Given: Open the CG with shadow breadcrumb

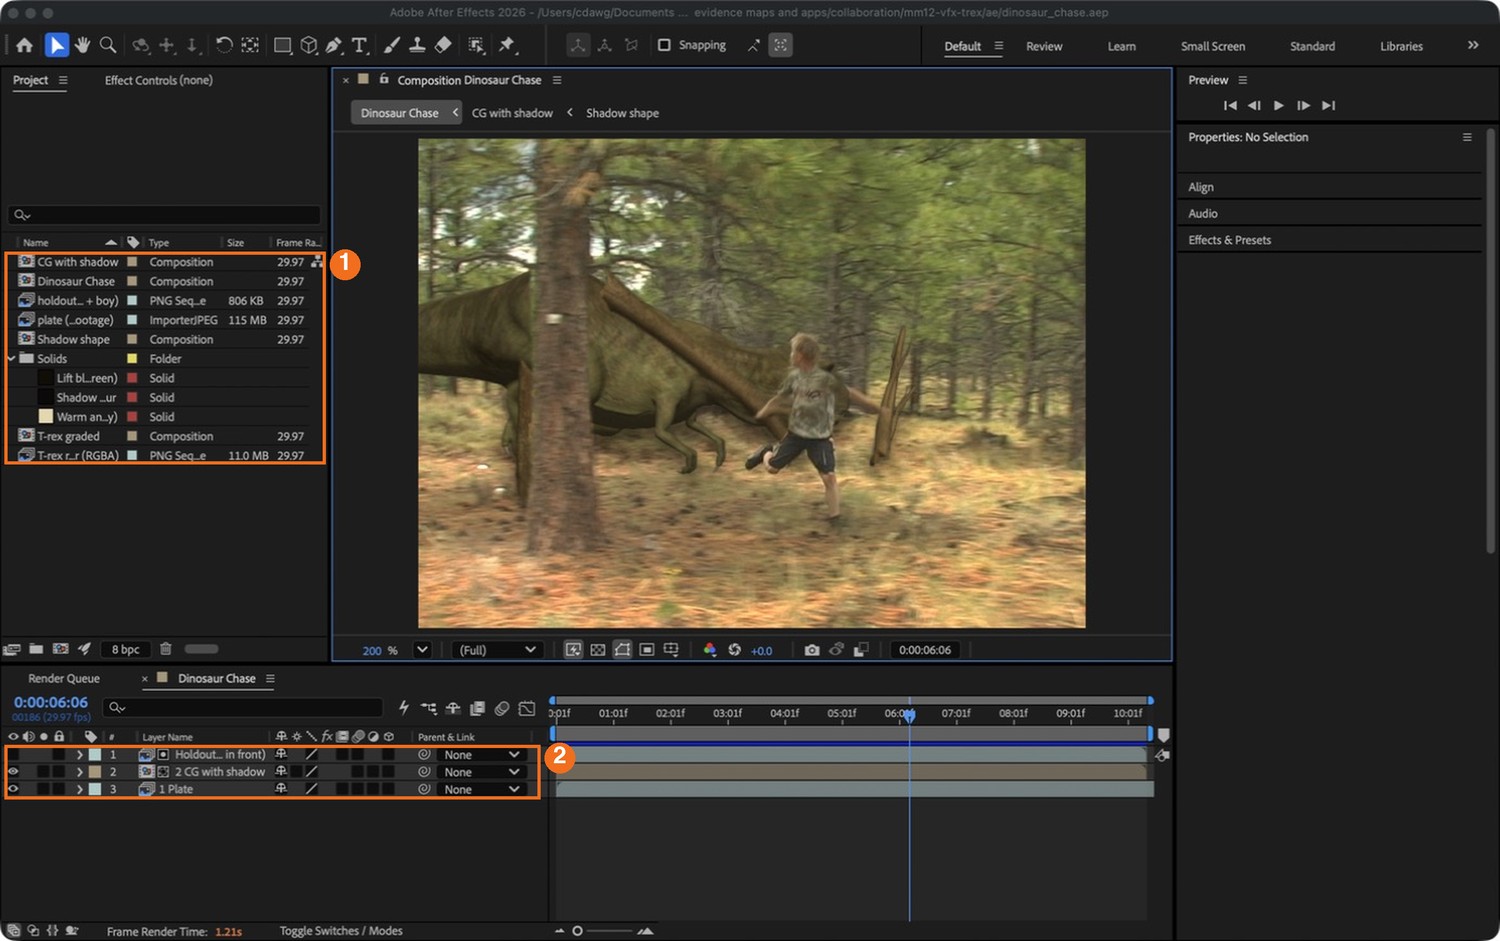Looking at the screenshot, I should [x=512, y=113].
